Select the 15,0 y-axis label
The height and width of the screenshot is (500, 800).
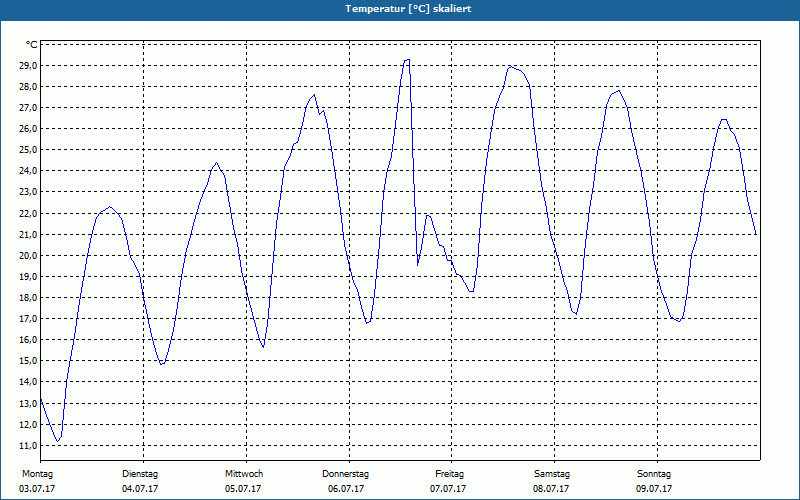tap(29, 361)
